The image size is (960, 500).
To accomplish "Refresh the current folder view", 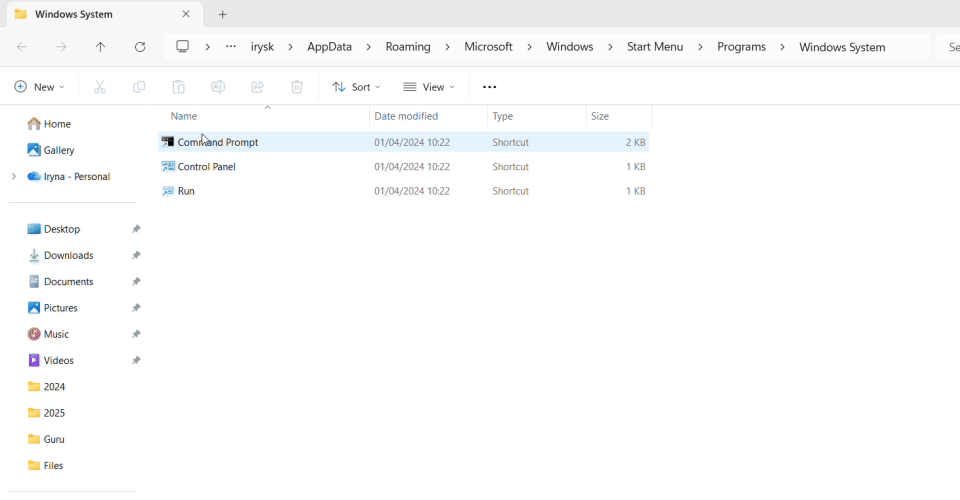I will pyautogui.click(x=140, y=47).
